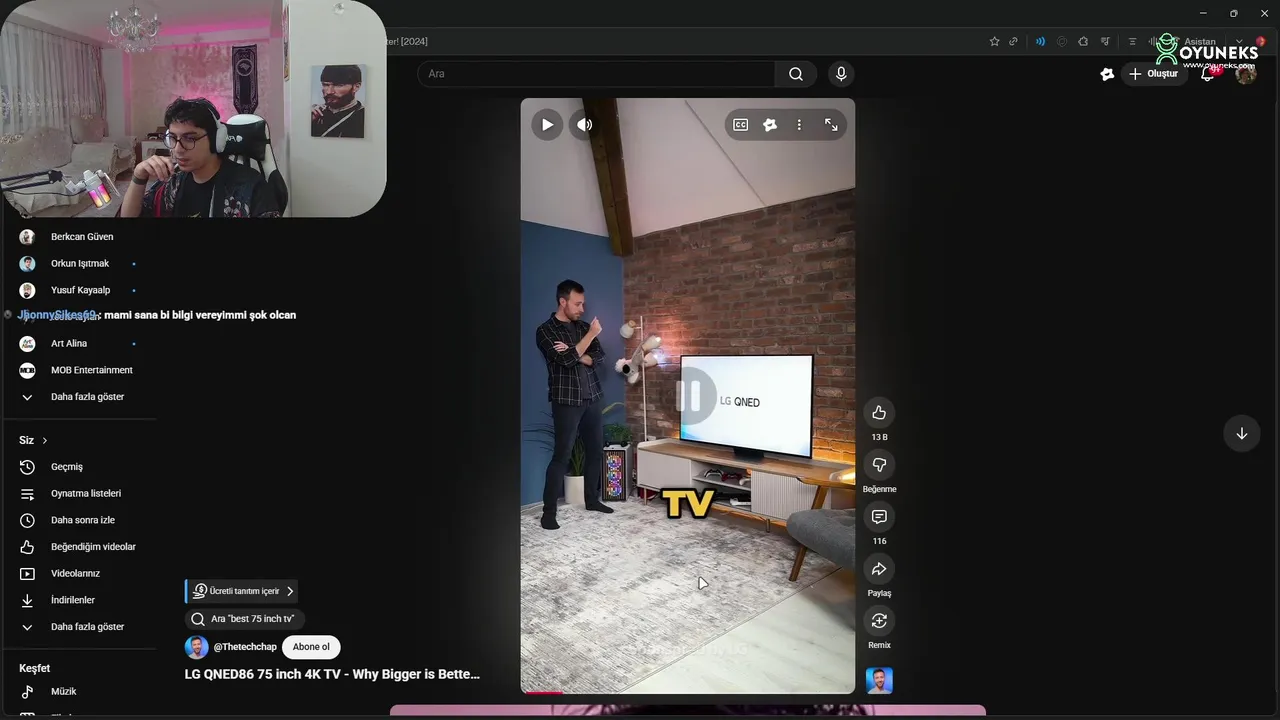Image resolution: width=1280 pixels, height=720 pixels.
Task: Dislike the video with Beğenme button
Action: click(x=879, y=464)
